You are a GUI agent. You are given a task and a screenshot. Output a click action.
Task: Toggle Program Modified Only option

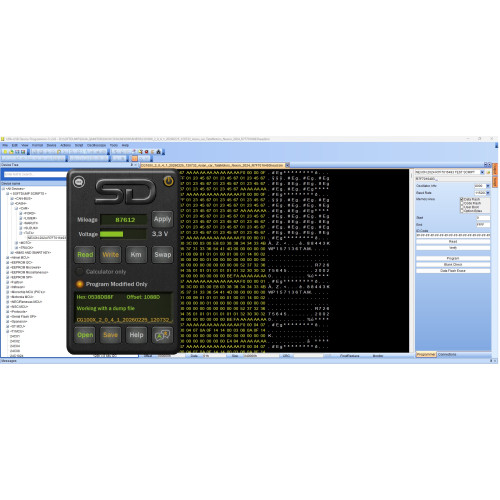point(80,284)
